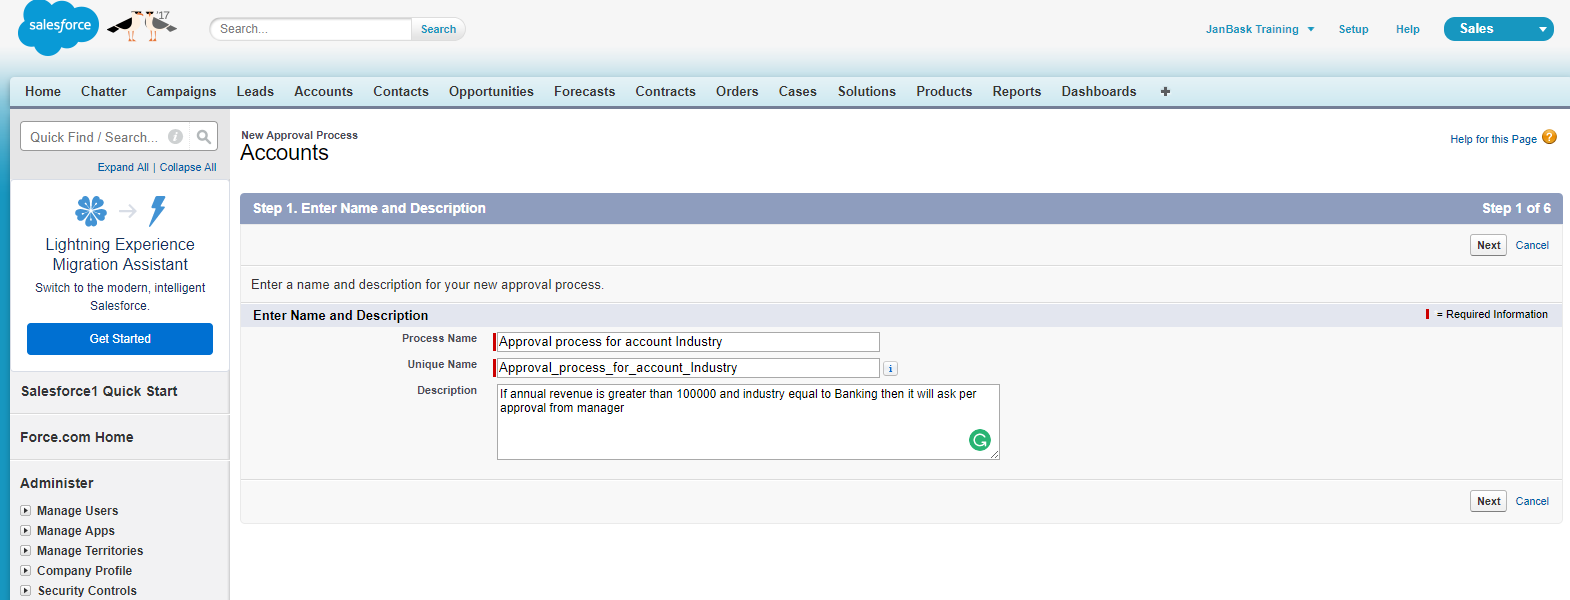Switch to the Opportunities tab
The width and height of the screenshot is (1570, 600).
491,91
